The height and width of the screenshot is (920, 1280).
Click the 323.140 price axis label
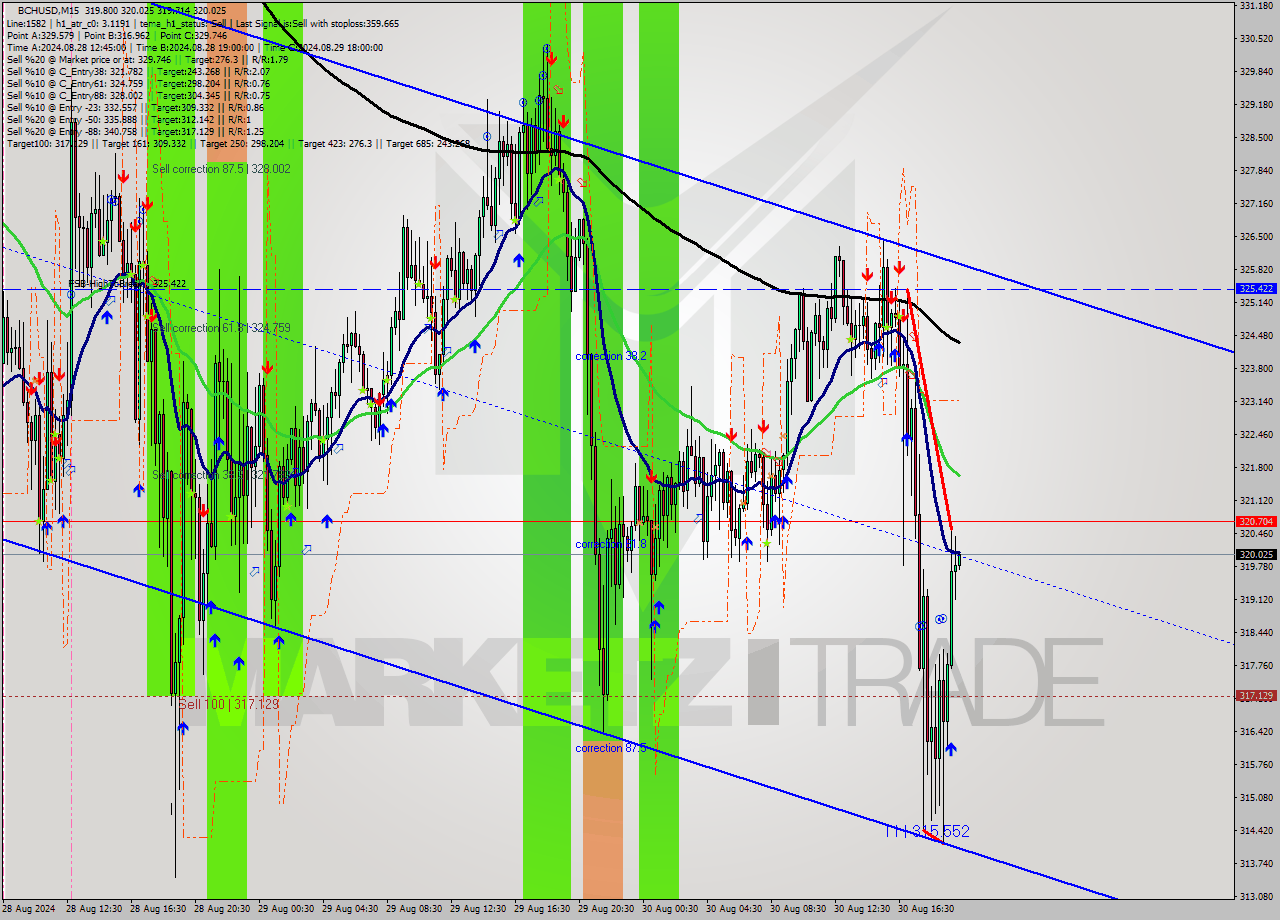[1256, 401]
